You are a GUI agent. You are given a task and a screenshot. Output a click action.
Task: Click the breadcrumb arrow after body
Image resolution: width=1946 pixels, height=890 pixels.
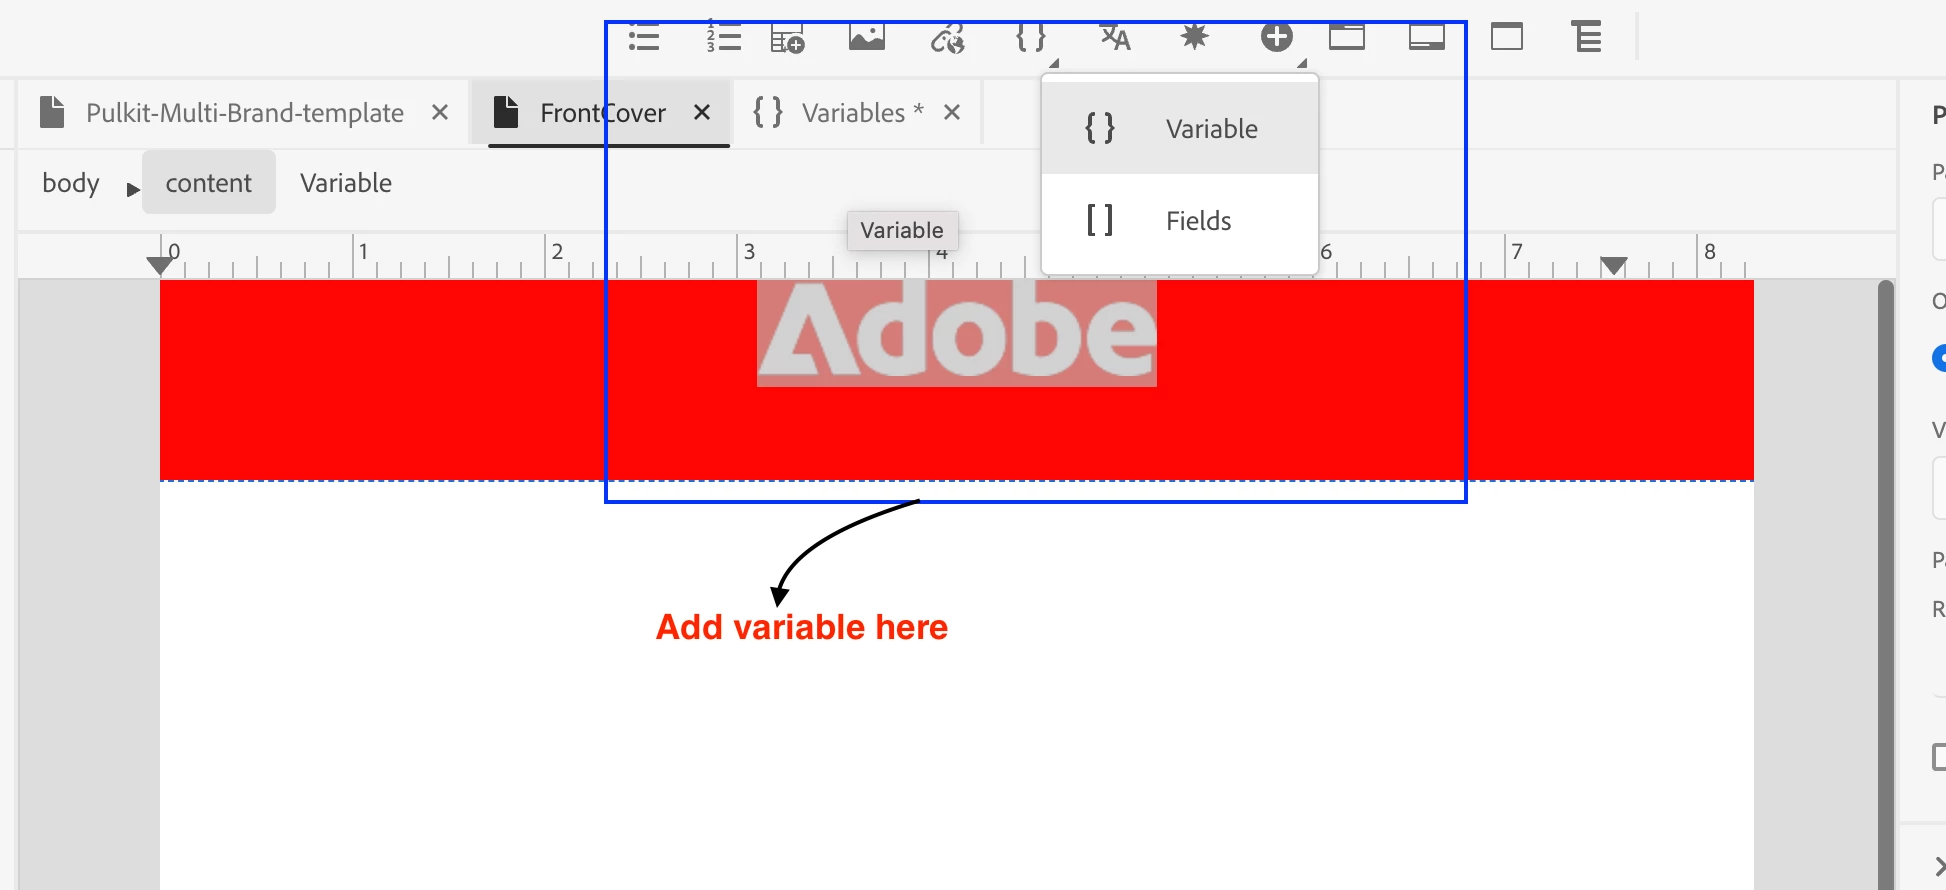tap(133, 189)
